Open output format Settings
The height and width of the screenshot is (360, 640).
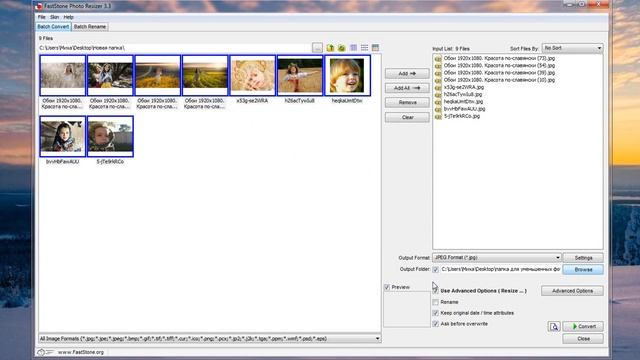pos(583,258)
